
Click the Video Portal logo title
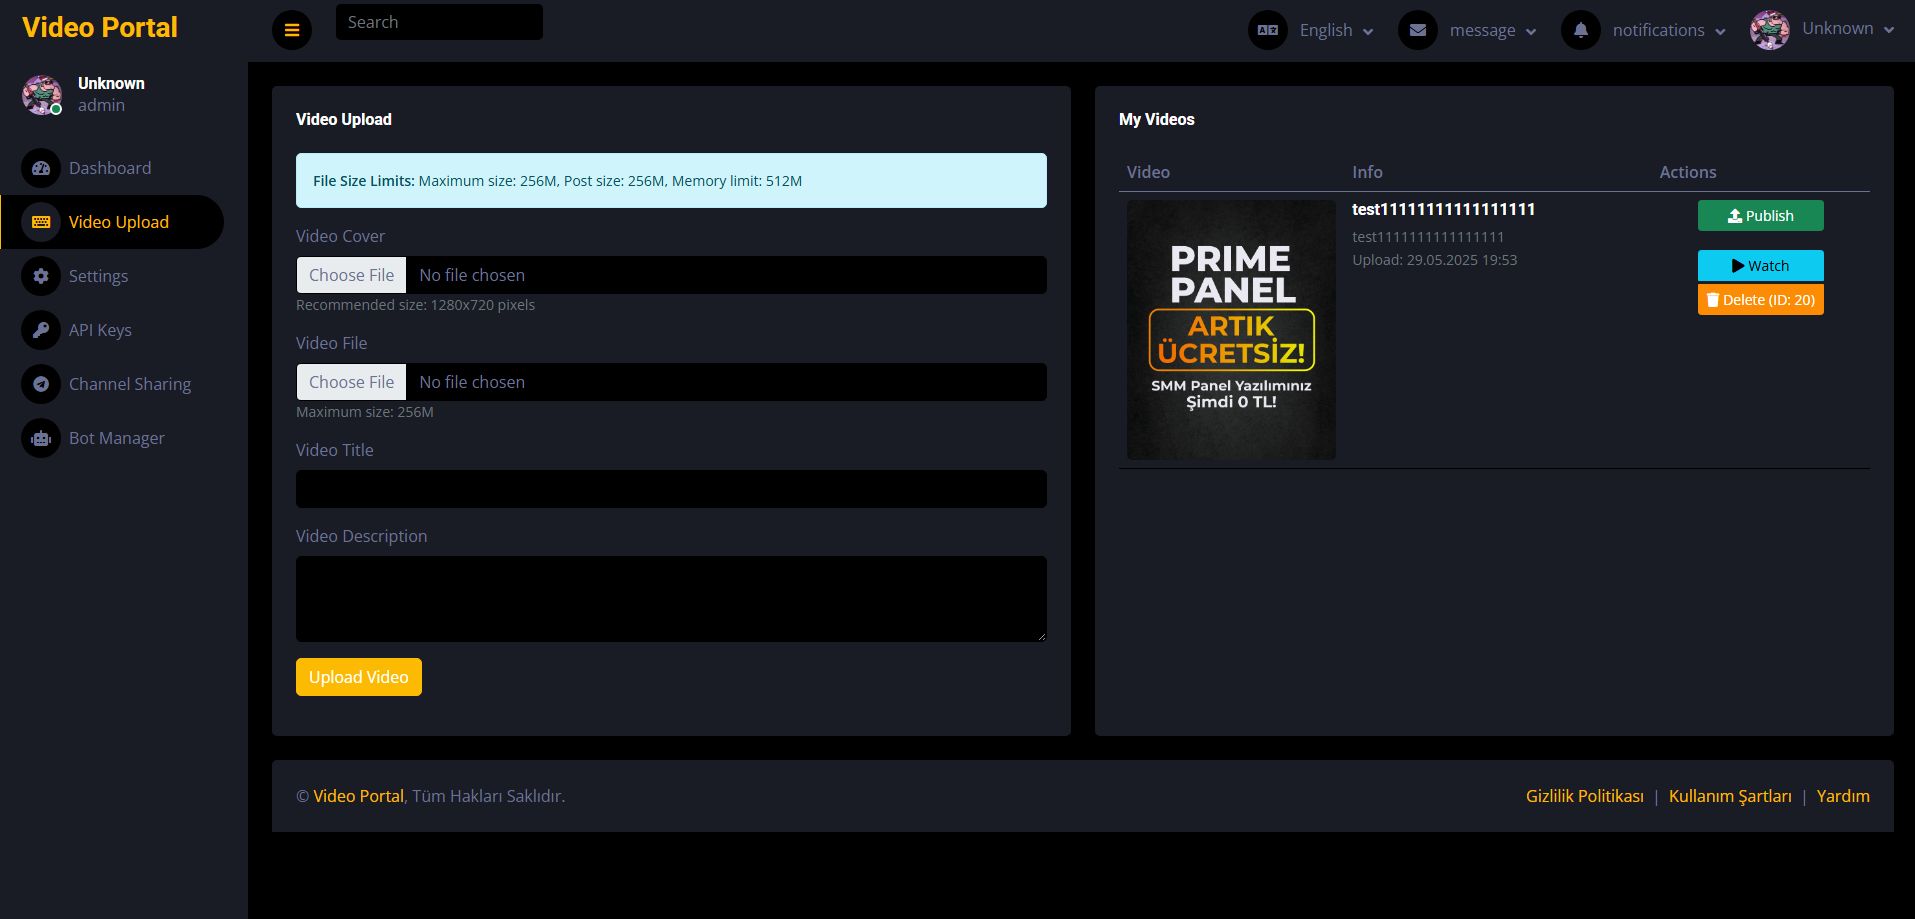pyautogui.click(x=100, y=27)
